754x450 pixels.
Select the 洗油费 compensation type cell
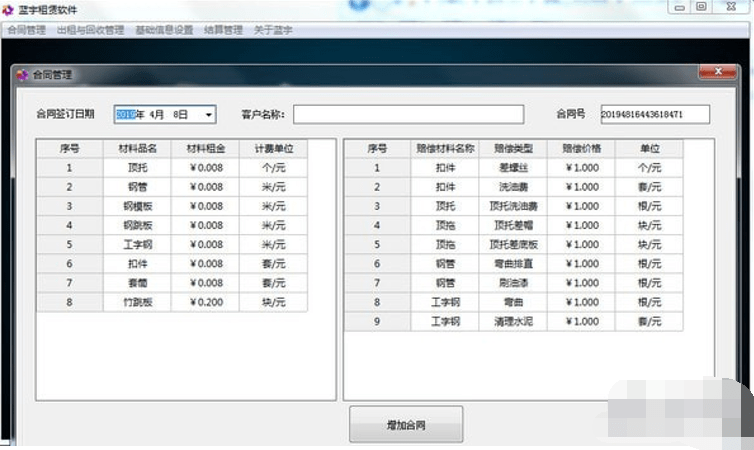pos(513,187)
